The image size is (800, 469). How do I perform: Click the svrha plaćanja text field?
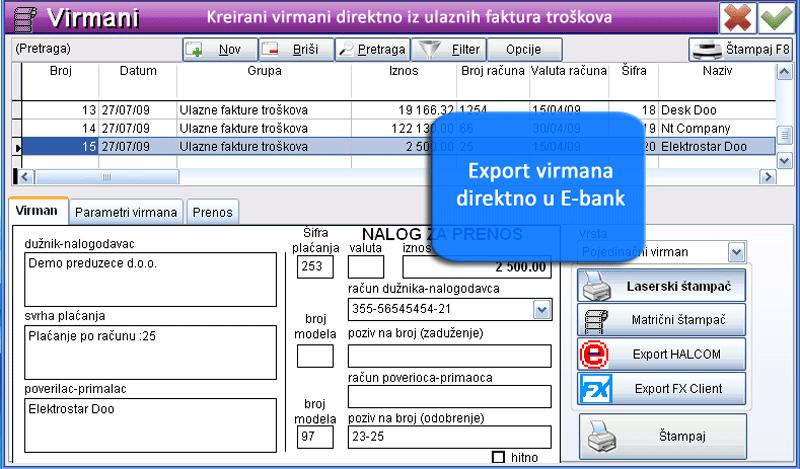(x=148, y=348)
